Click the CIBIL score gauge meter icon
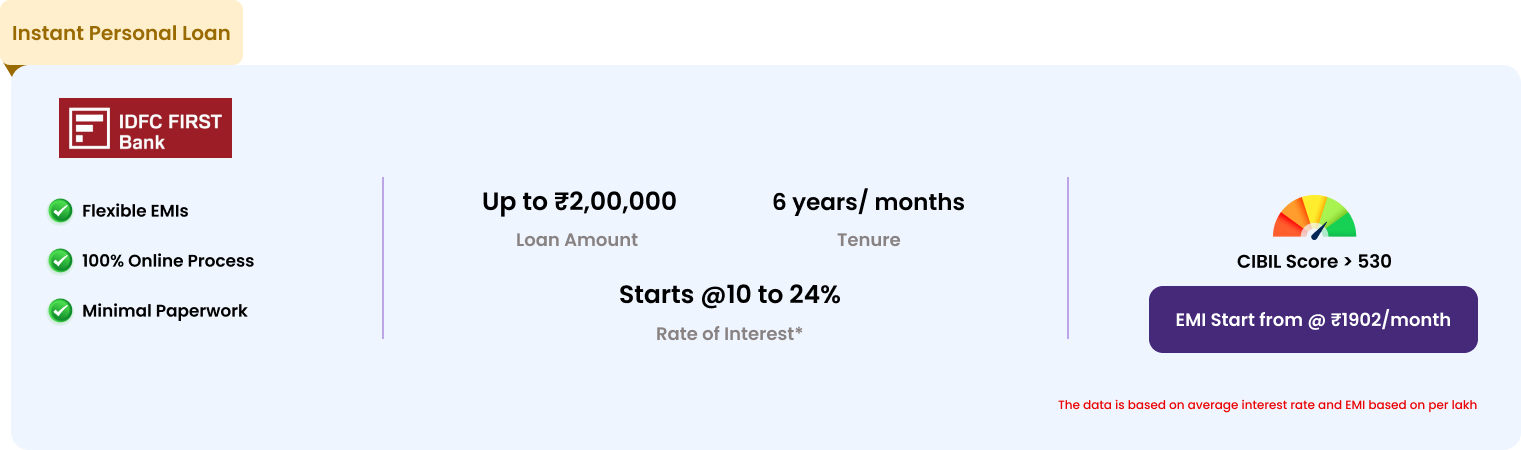The height and width of the screenshot is (450, 1521). (x=1314, y=217)
